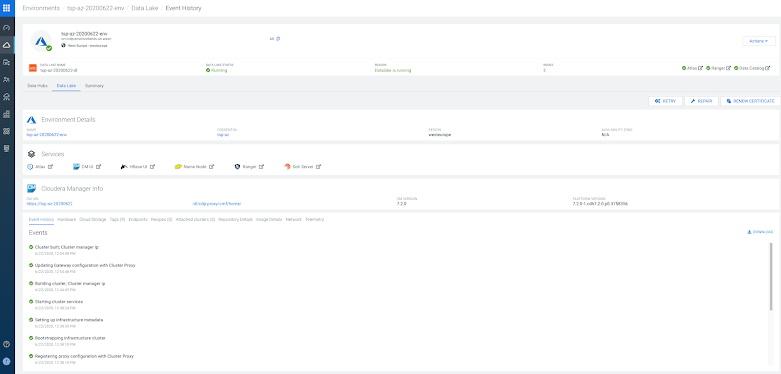Image resolution: width=781 pixels, height=374 pixels.
Task: Open the Solr Server service icon
Action: point(287,167)
